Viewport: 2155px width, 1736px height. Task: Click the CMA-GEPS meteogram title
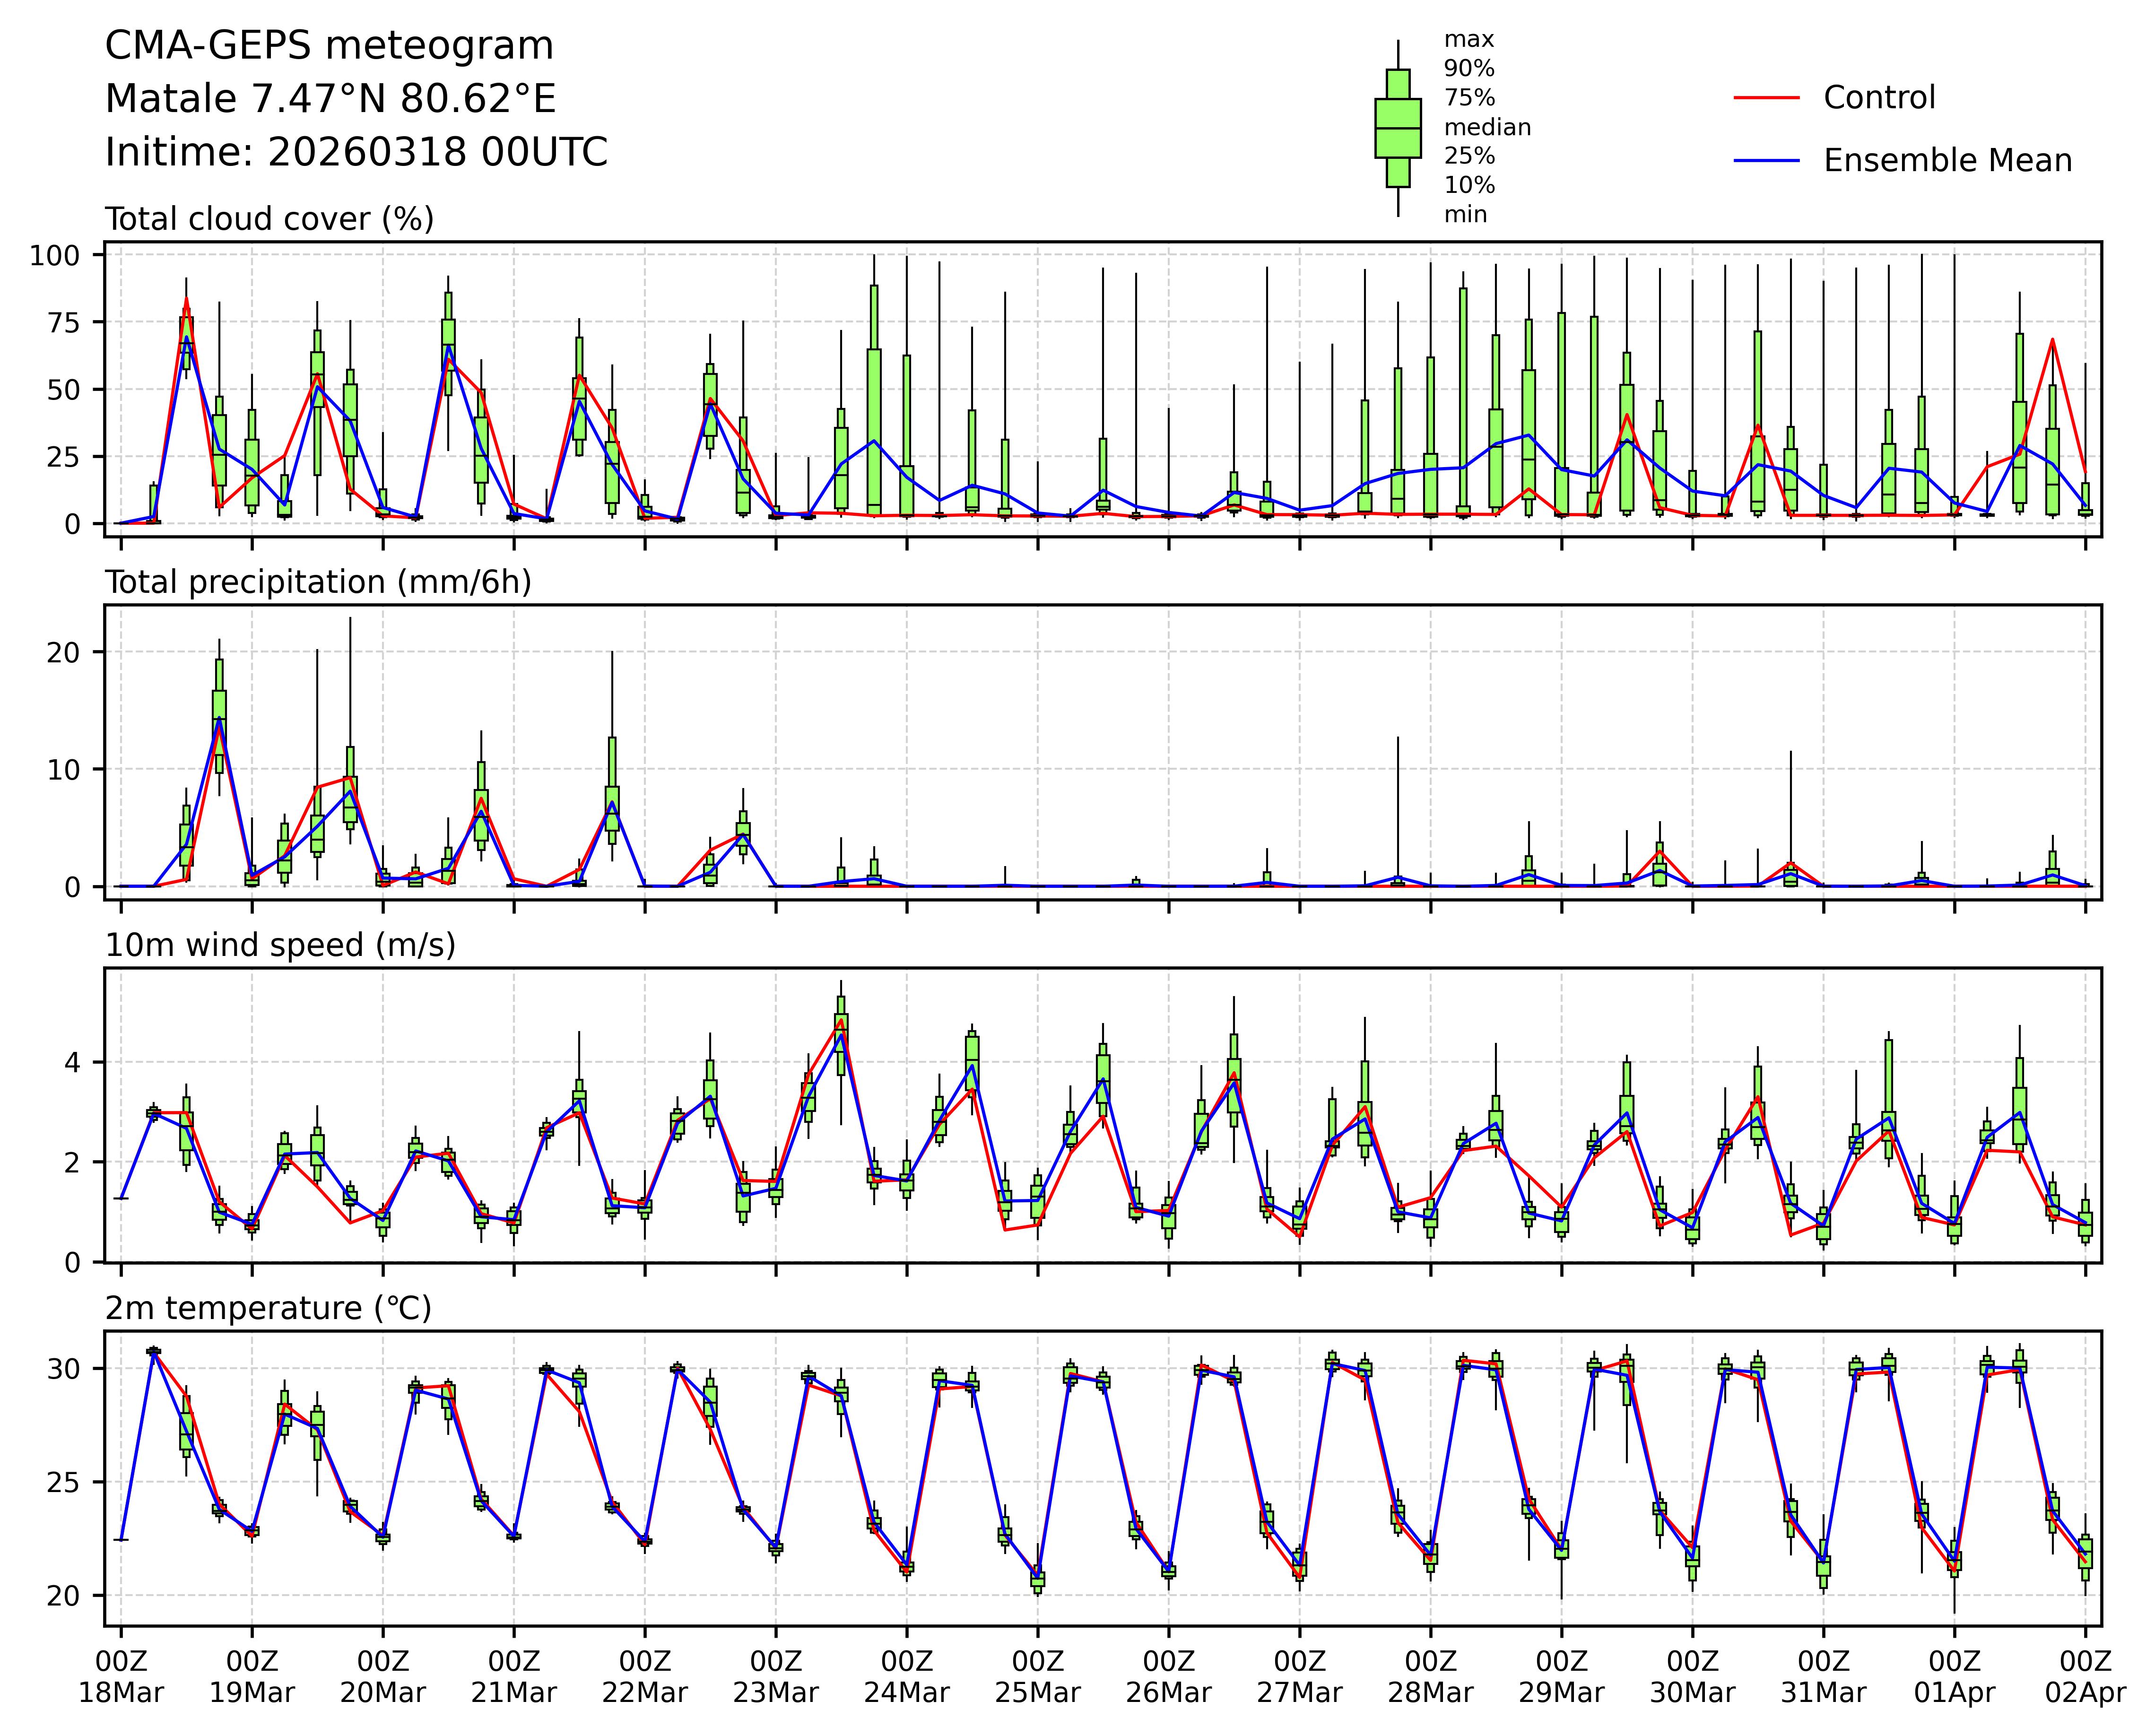point(329,47)
